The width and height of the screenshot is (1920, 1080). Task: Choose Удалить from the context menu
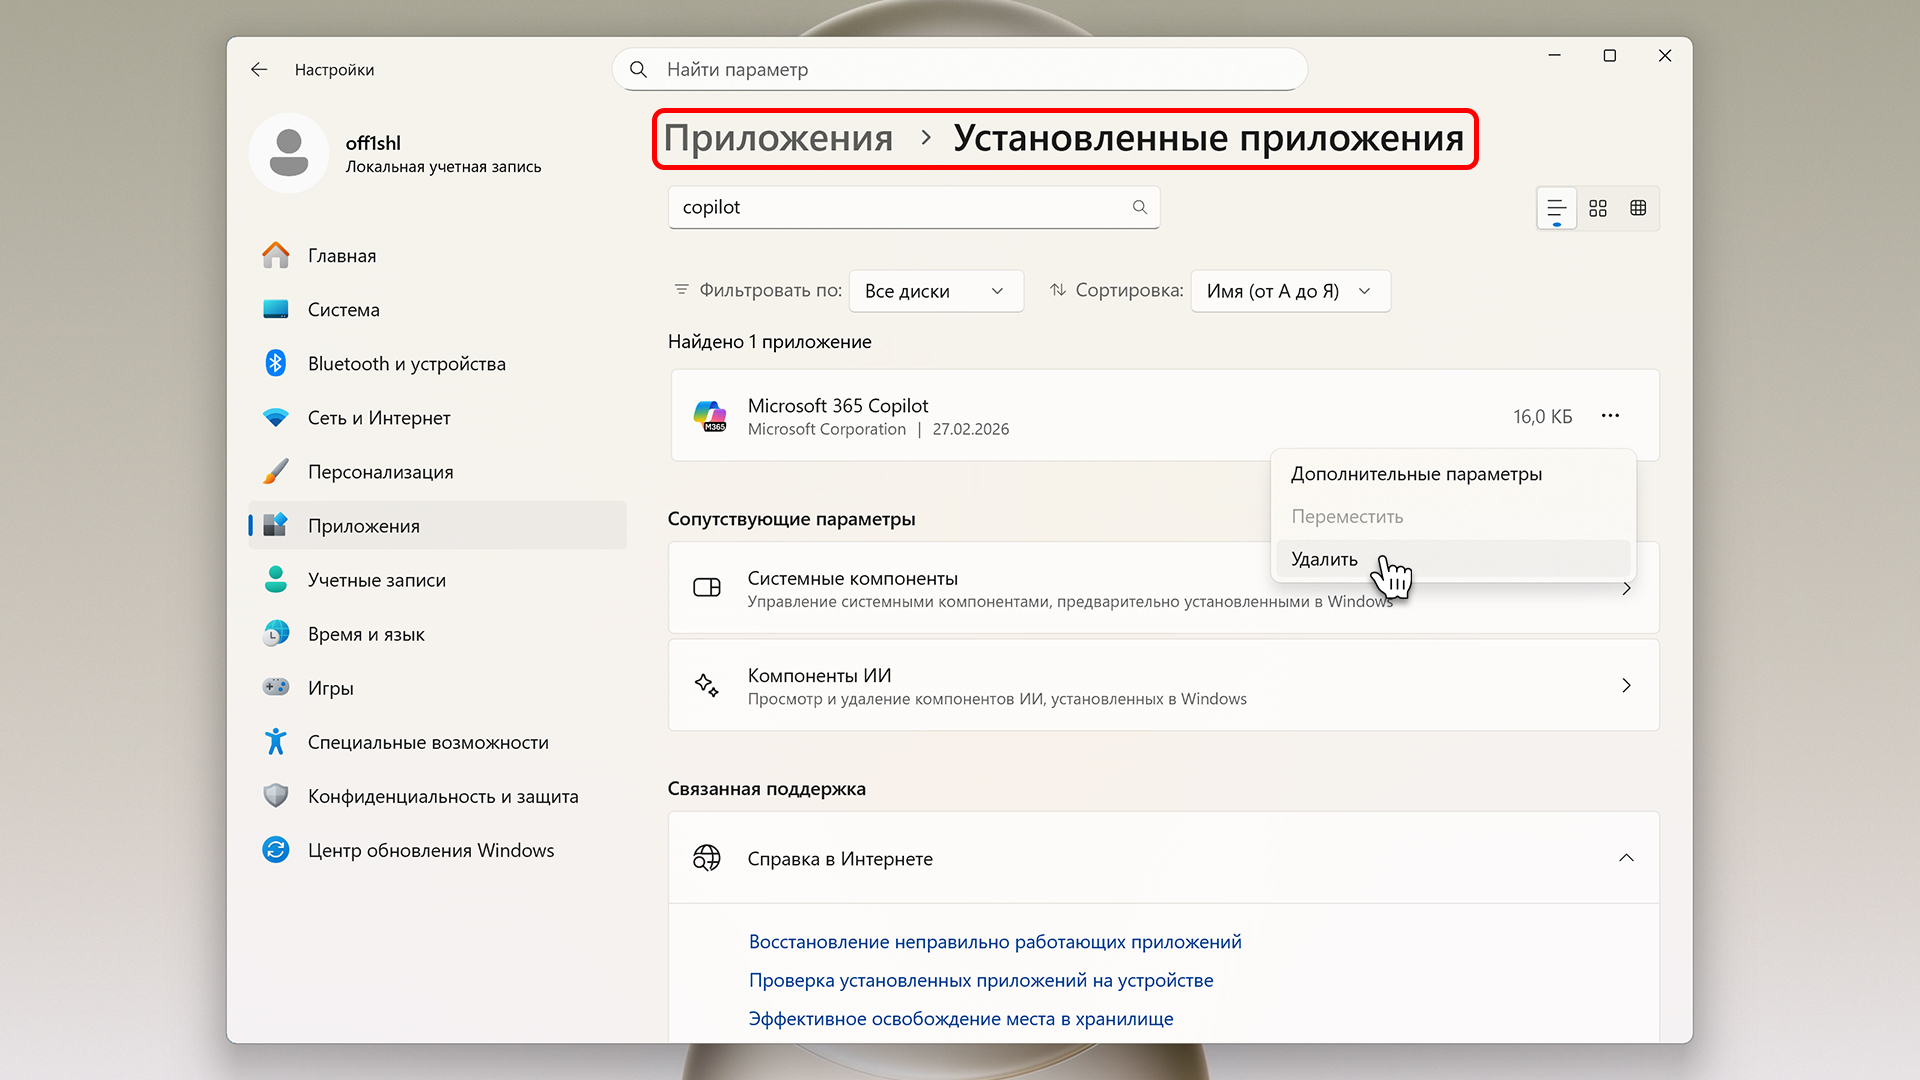coord(1324,559)
